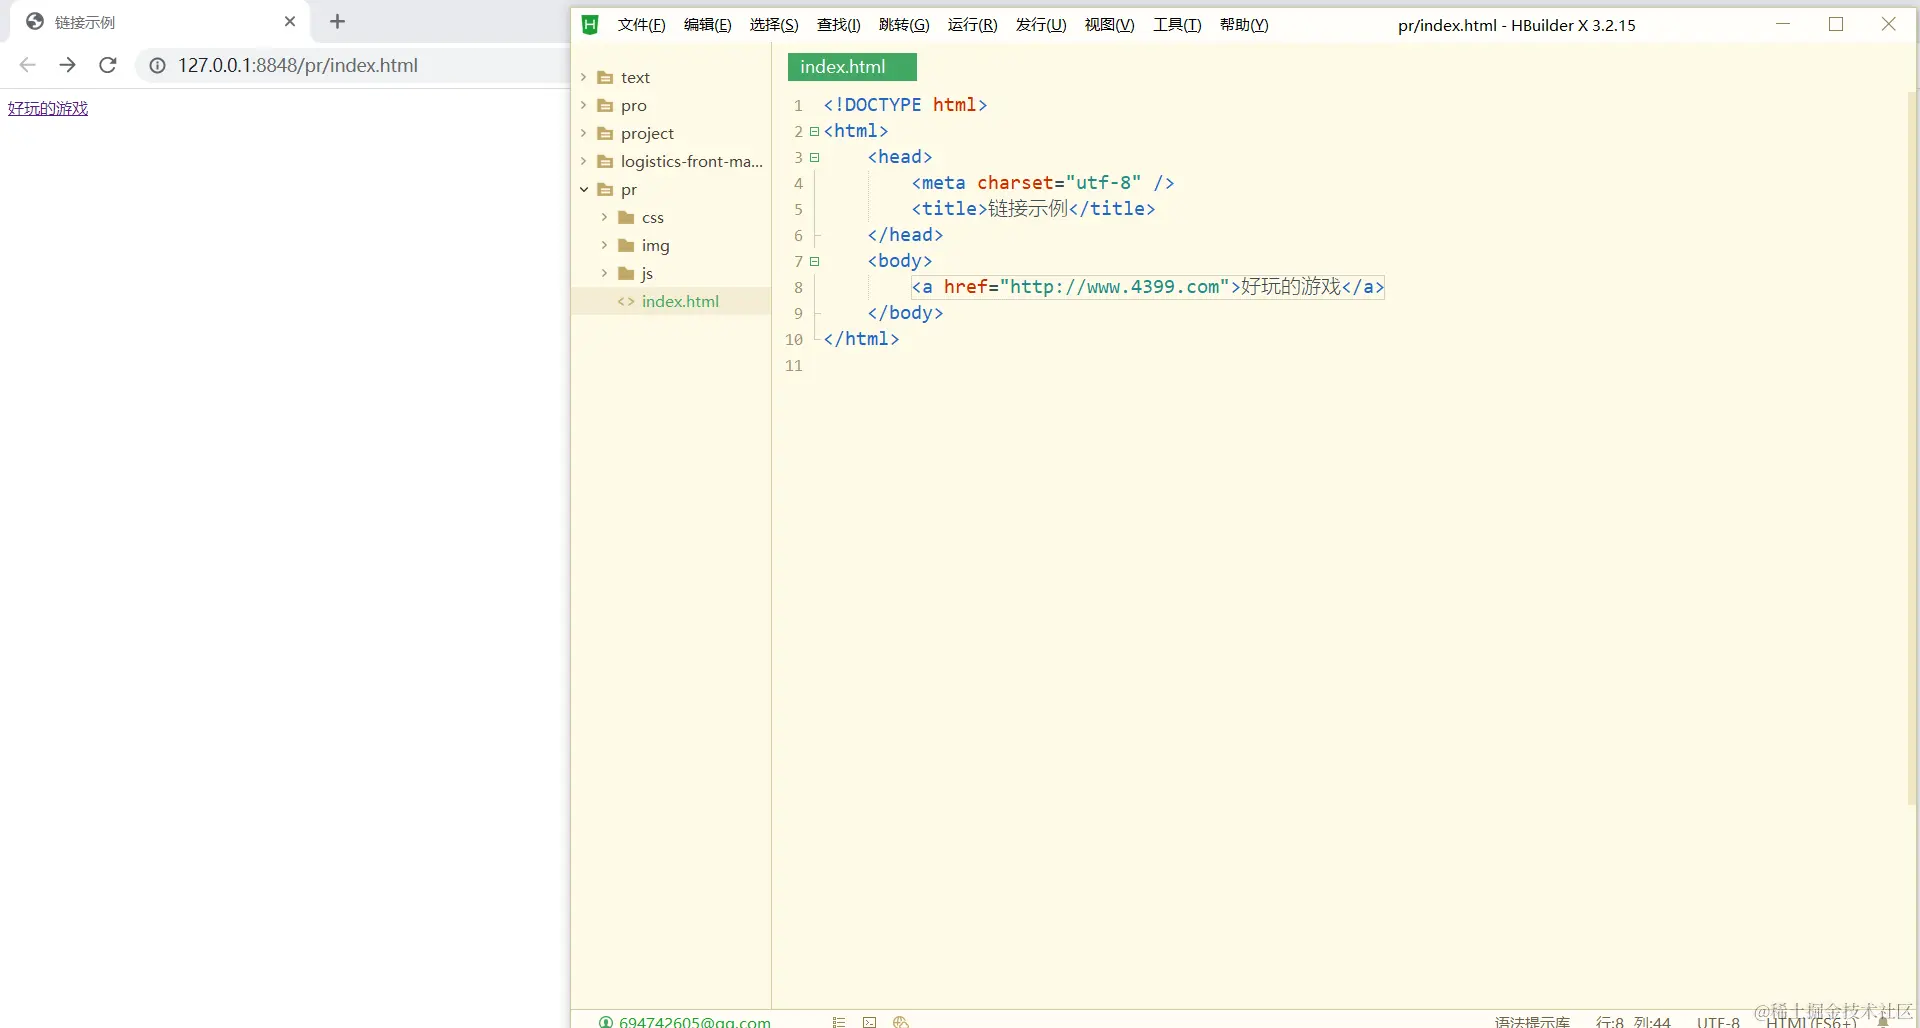1920x1028 pixels.
Task: Click the globe favicon on 链接示例 tab
Action: 35,21
